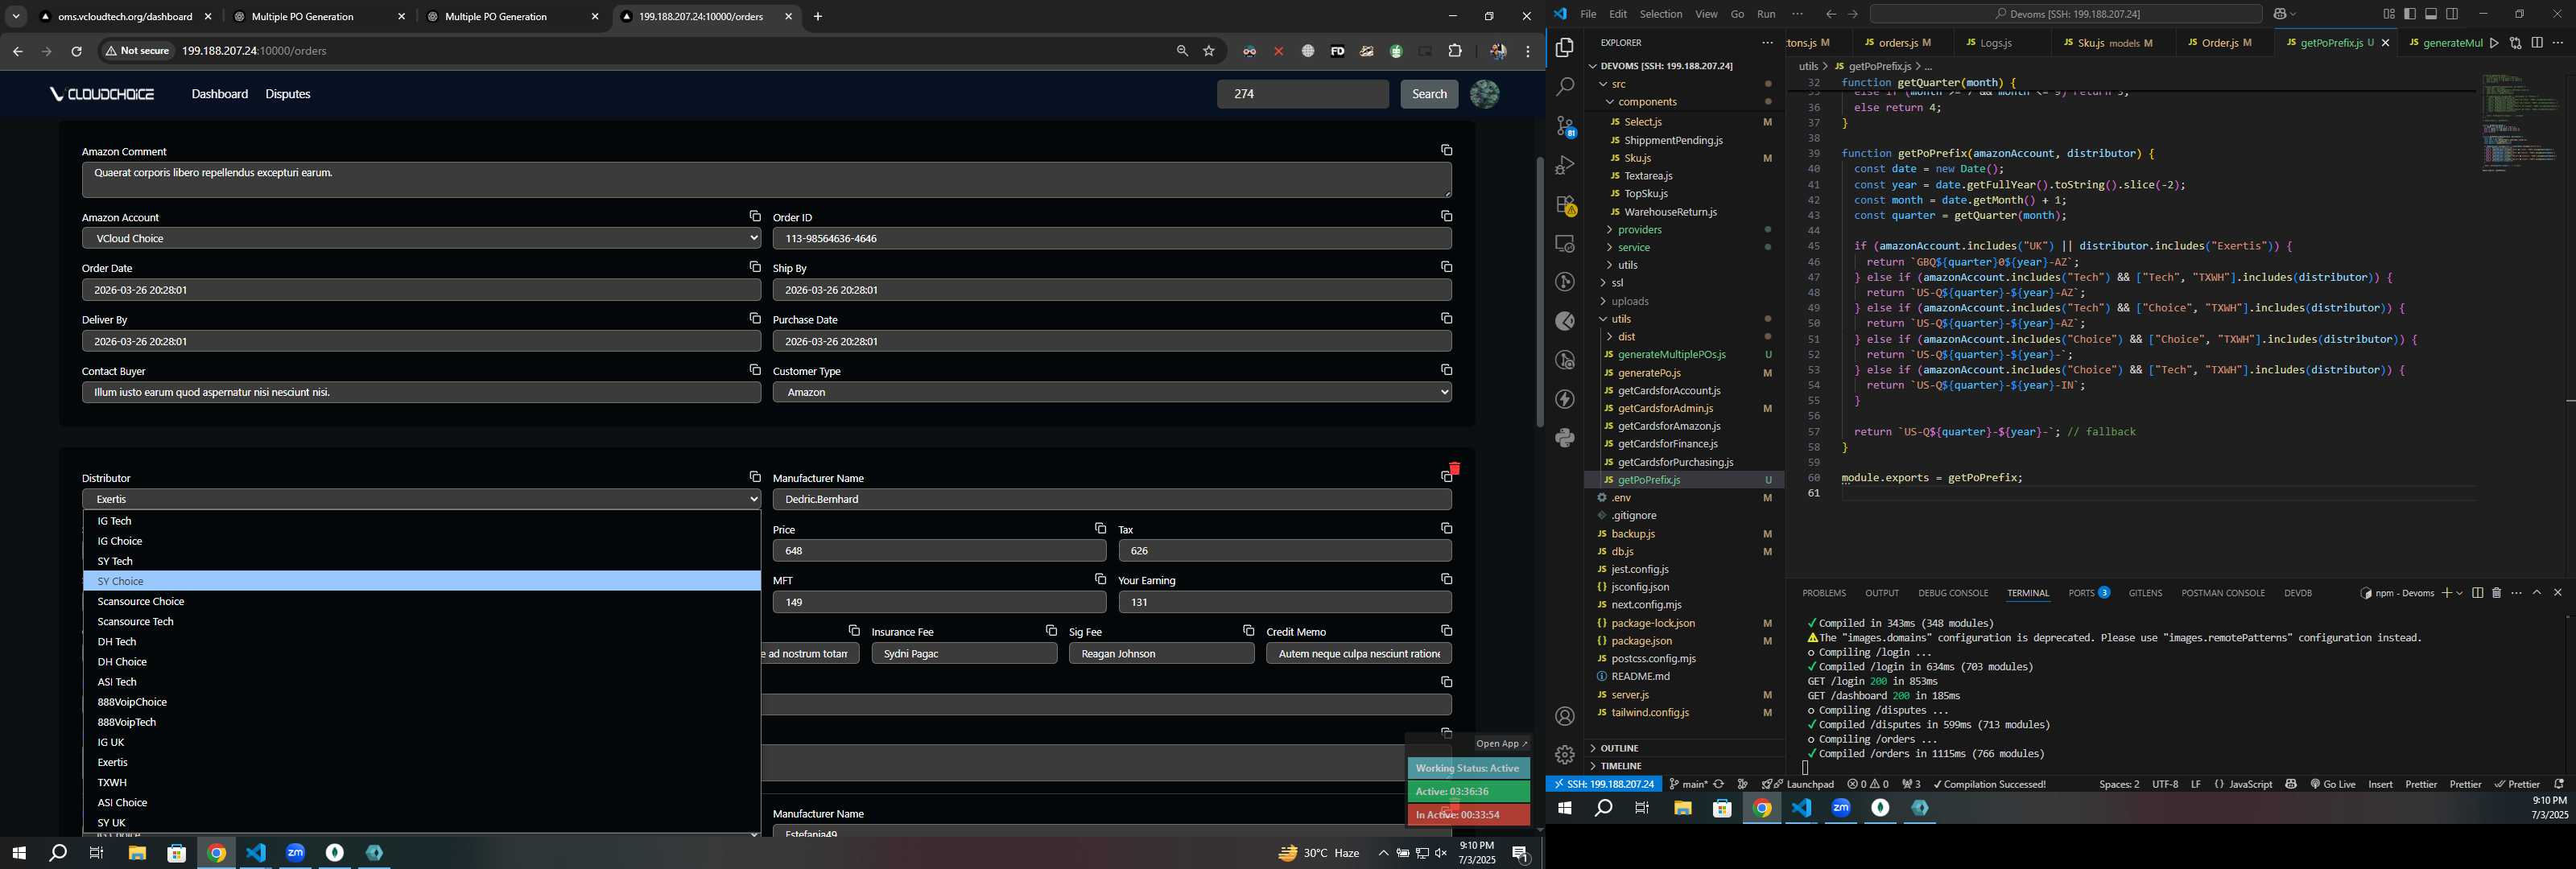
Task: Maximize the terminal panel size
Action: click(2537, 593)
